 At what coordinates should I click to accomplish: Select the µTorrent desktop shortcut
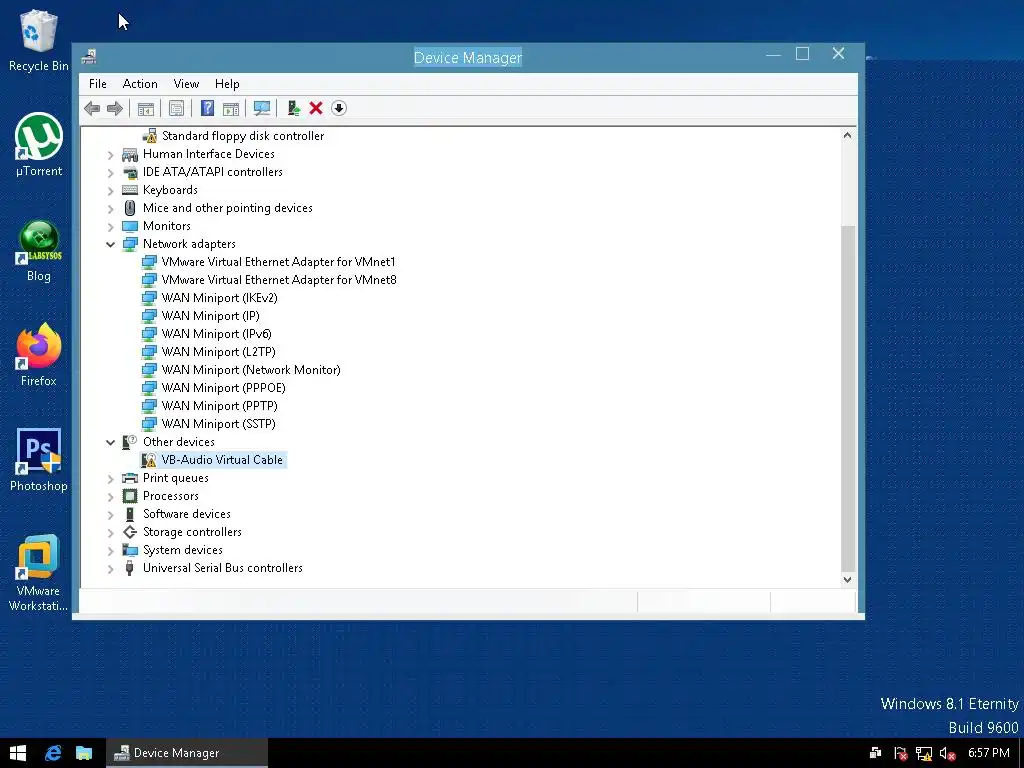click(39, 145)
